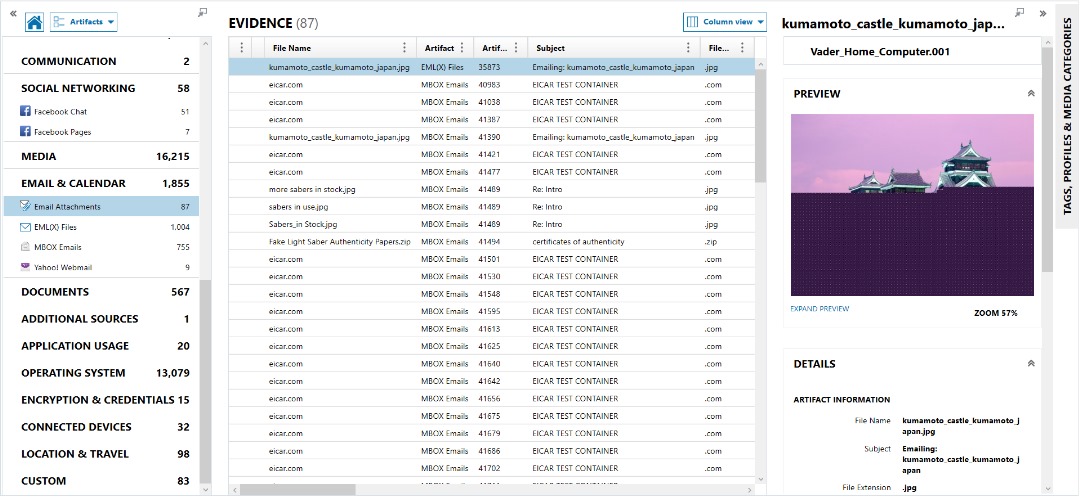Viewport: 1080px width, 499px height.
Task: Pin the left navigation pane
Action: point(202,12)
